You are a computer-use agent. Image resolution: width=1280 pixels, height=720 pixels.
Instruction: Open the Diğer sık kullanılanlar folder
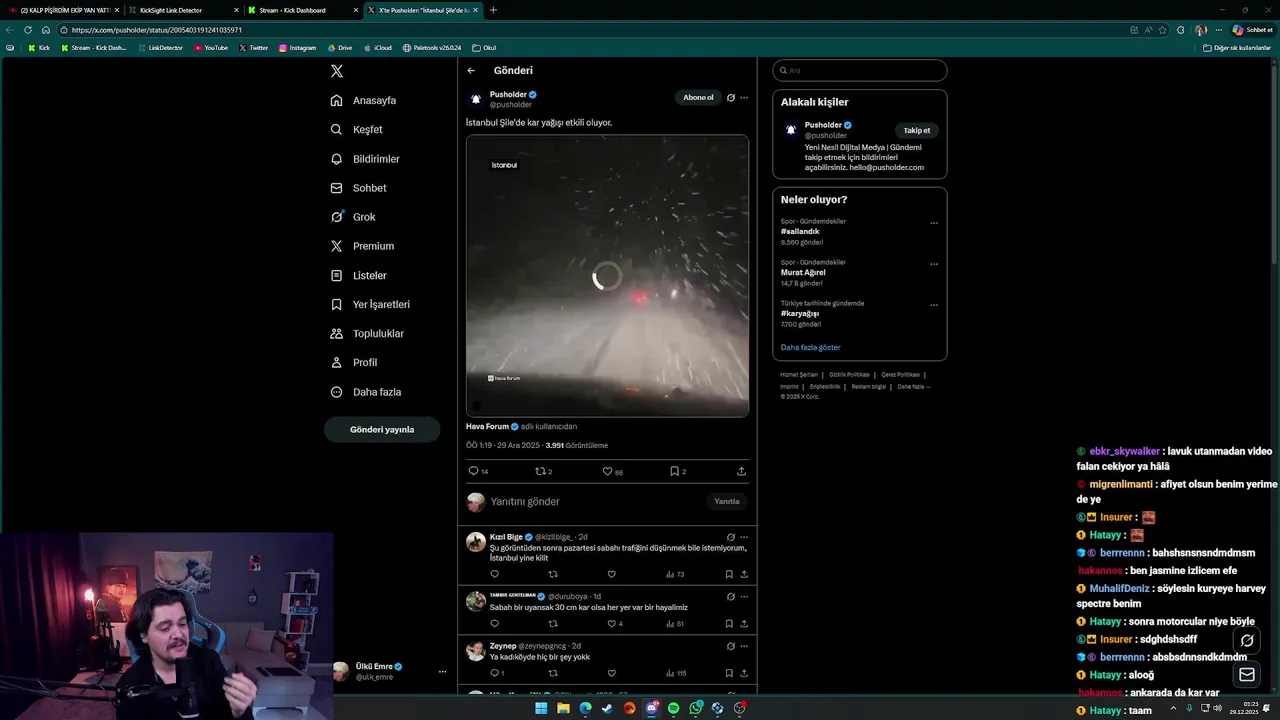(x=1237, y=48)
